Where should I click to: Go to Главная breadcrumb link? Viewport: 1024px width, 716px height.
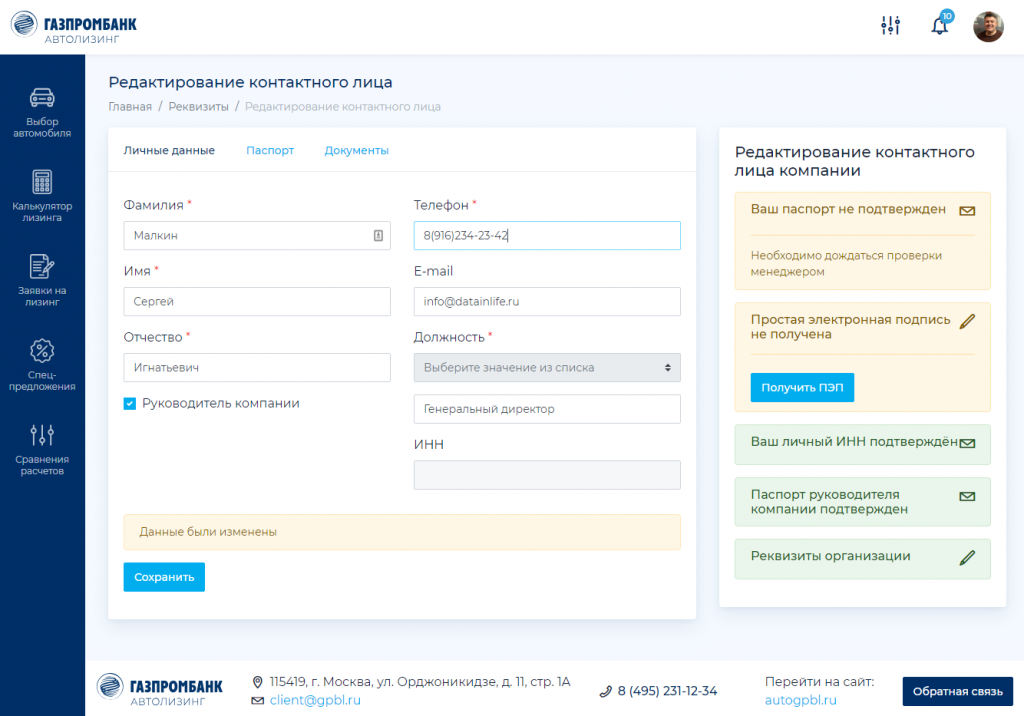pyautogui.click(x=130, y=106)
